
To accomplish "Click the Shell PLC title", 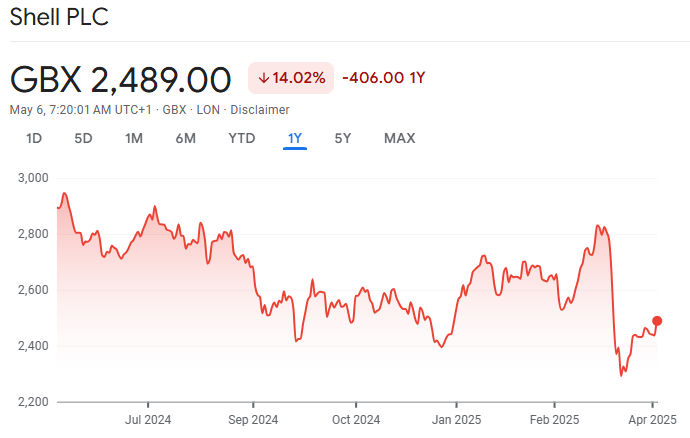I will tap(59, 17).
